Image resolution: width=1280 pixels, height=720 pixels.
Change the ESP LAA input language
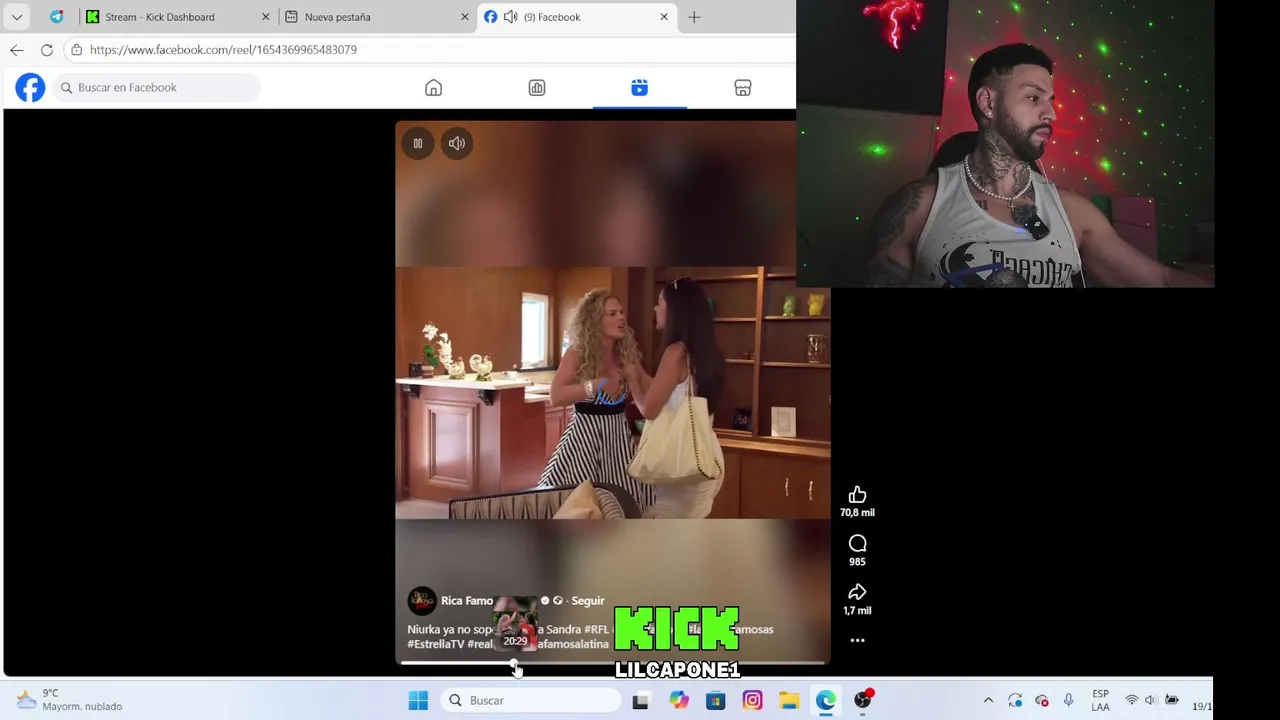tap(1100, 700)
